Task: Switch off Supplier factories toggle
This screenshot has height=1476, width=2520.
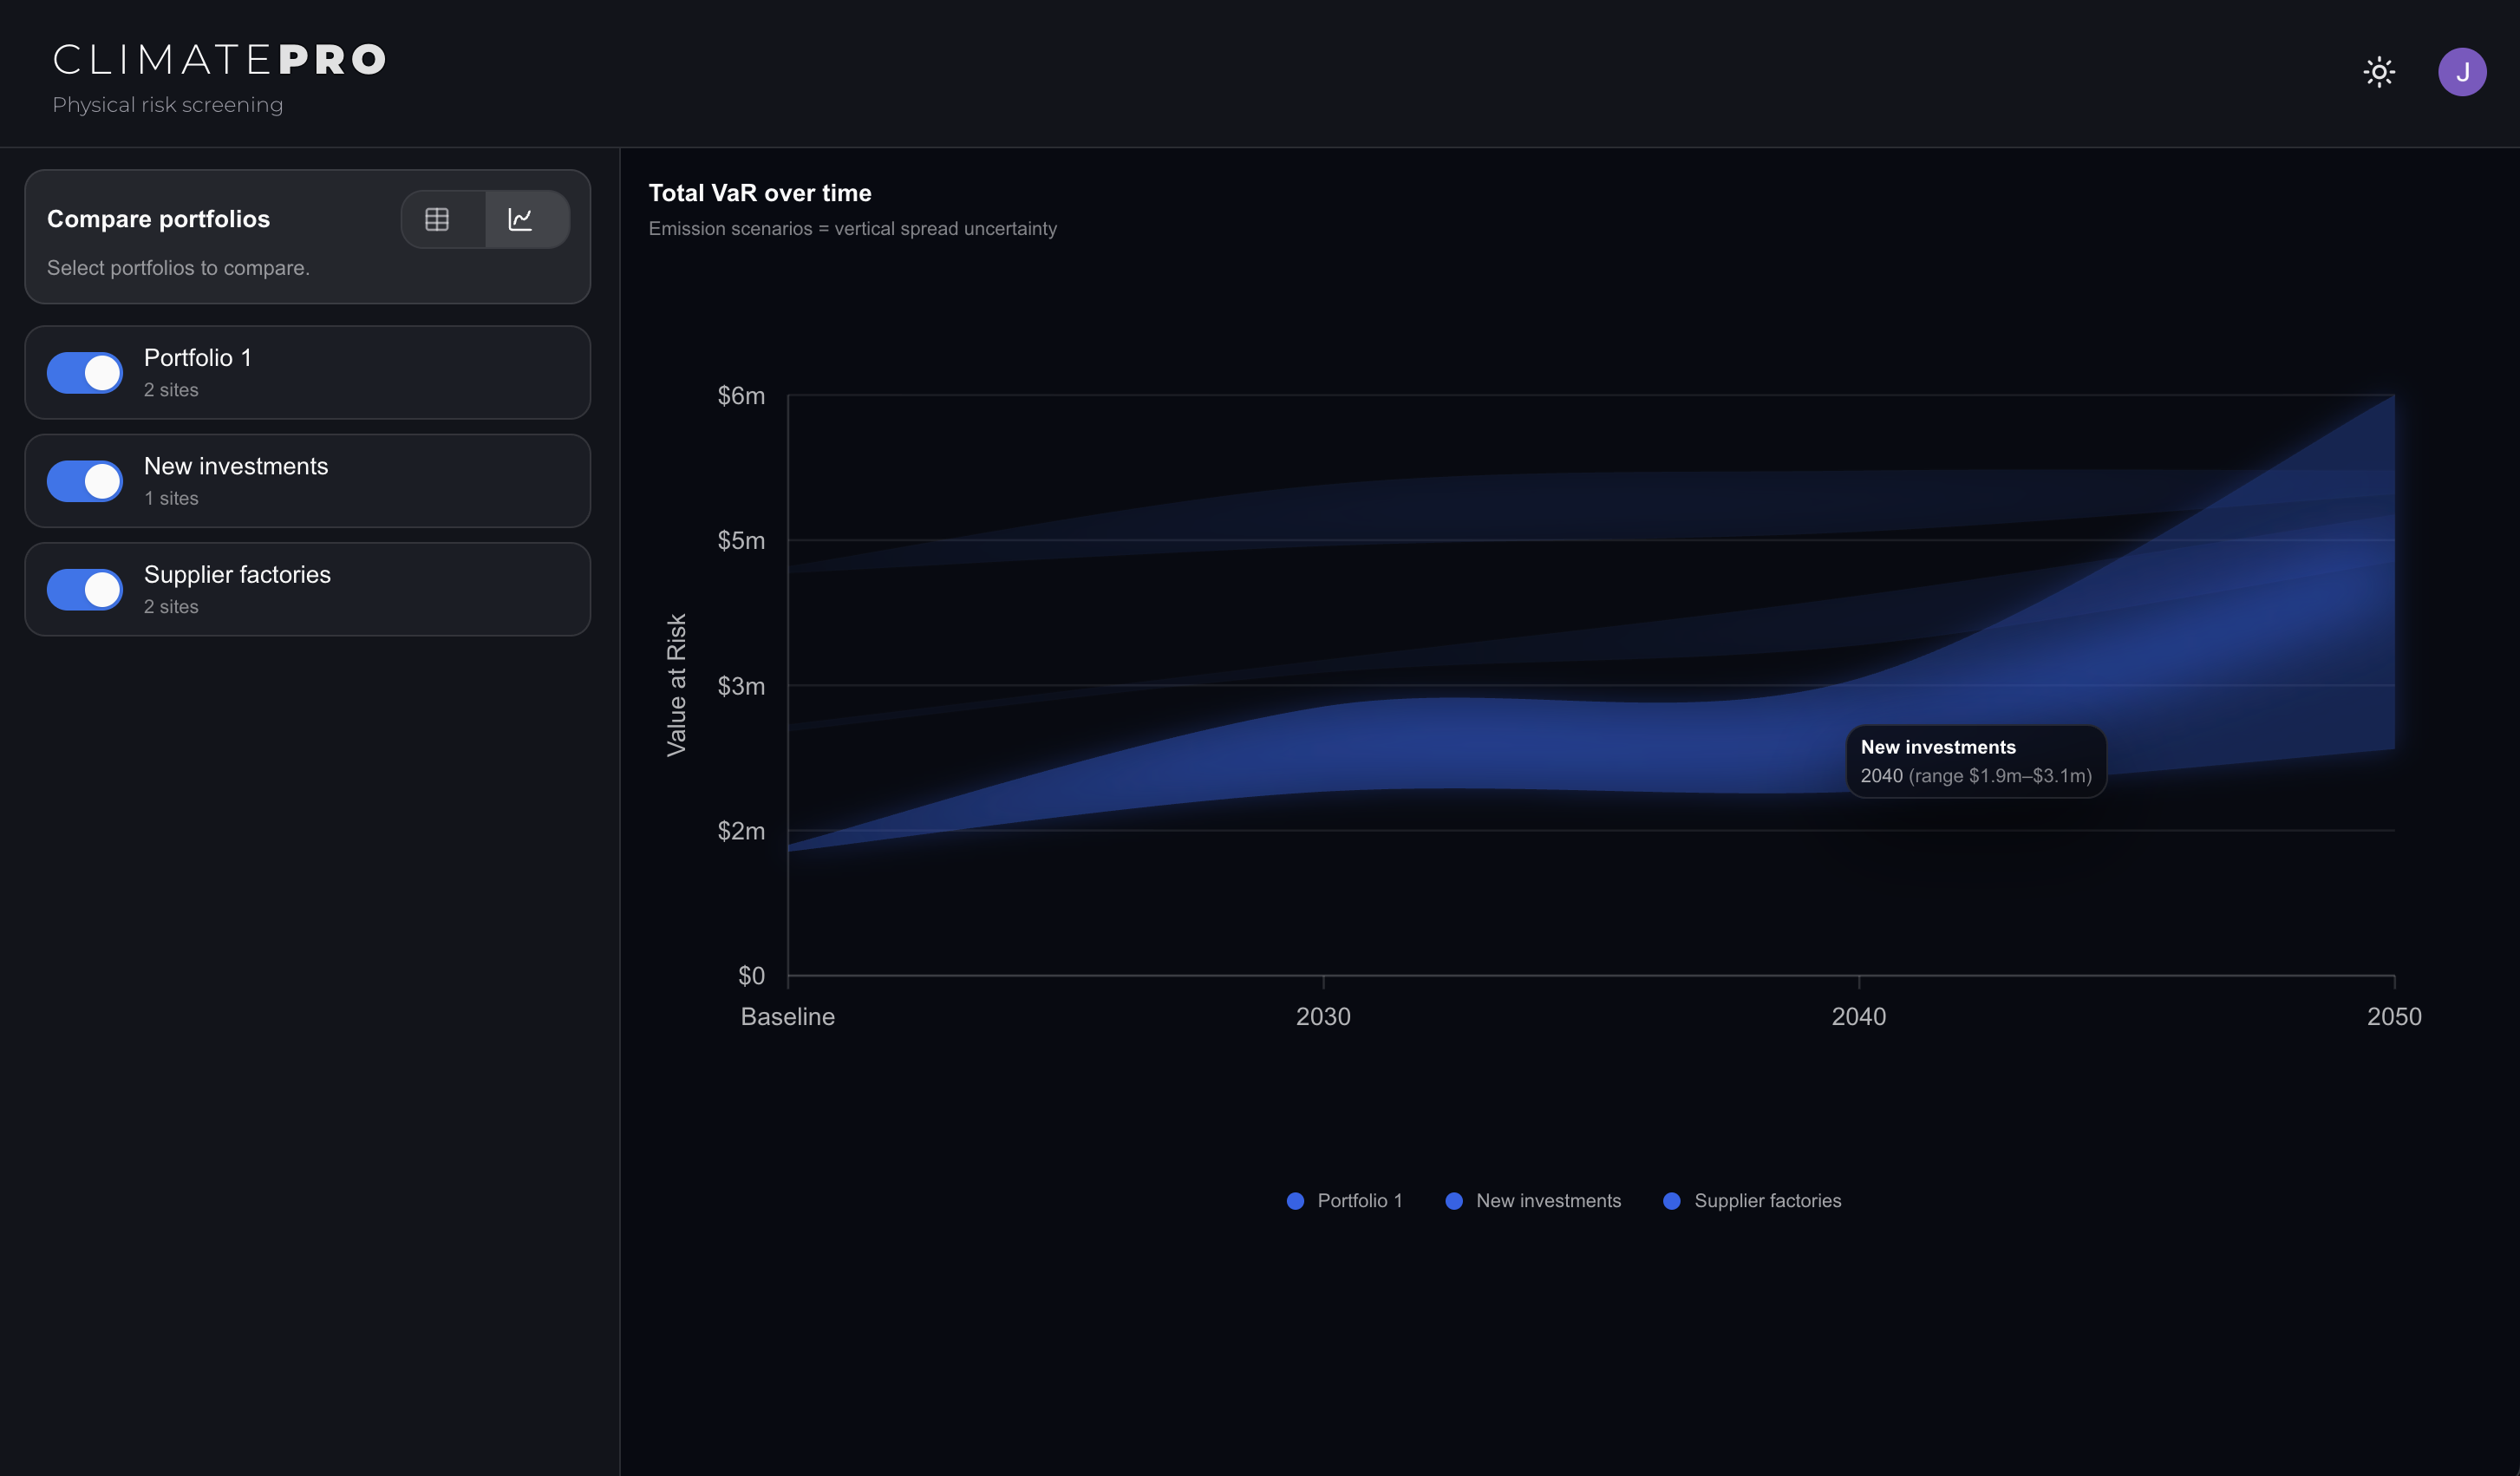Action: coord(85,590)
